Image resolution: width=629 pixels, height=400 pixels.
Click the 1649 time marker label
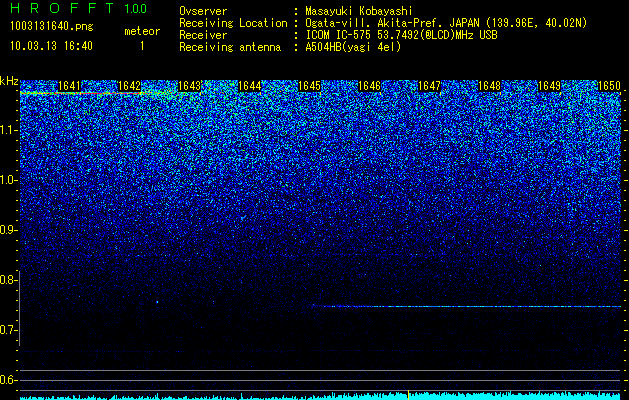[x=549, y=86]
